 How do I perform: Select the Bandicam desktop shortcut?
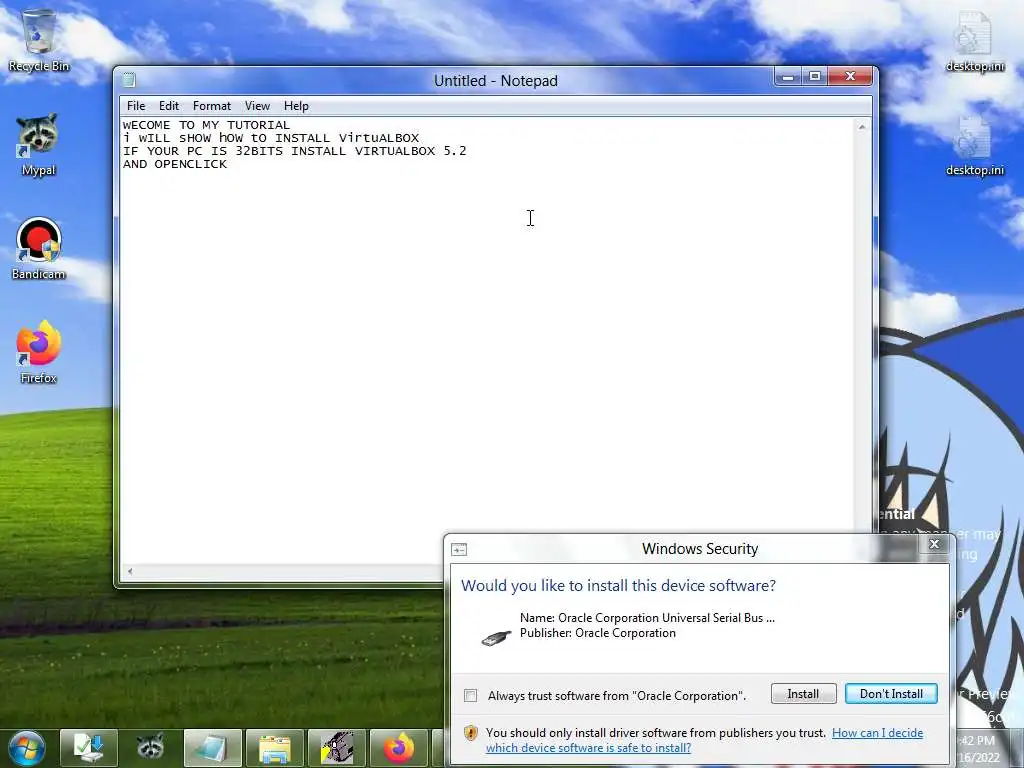(39, 248)
